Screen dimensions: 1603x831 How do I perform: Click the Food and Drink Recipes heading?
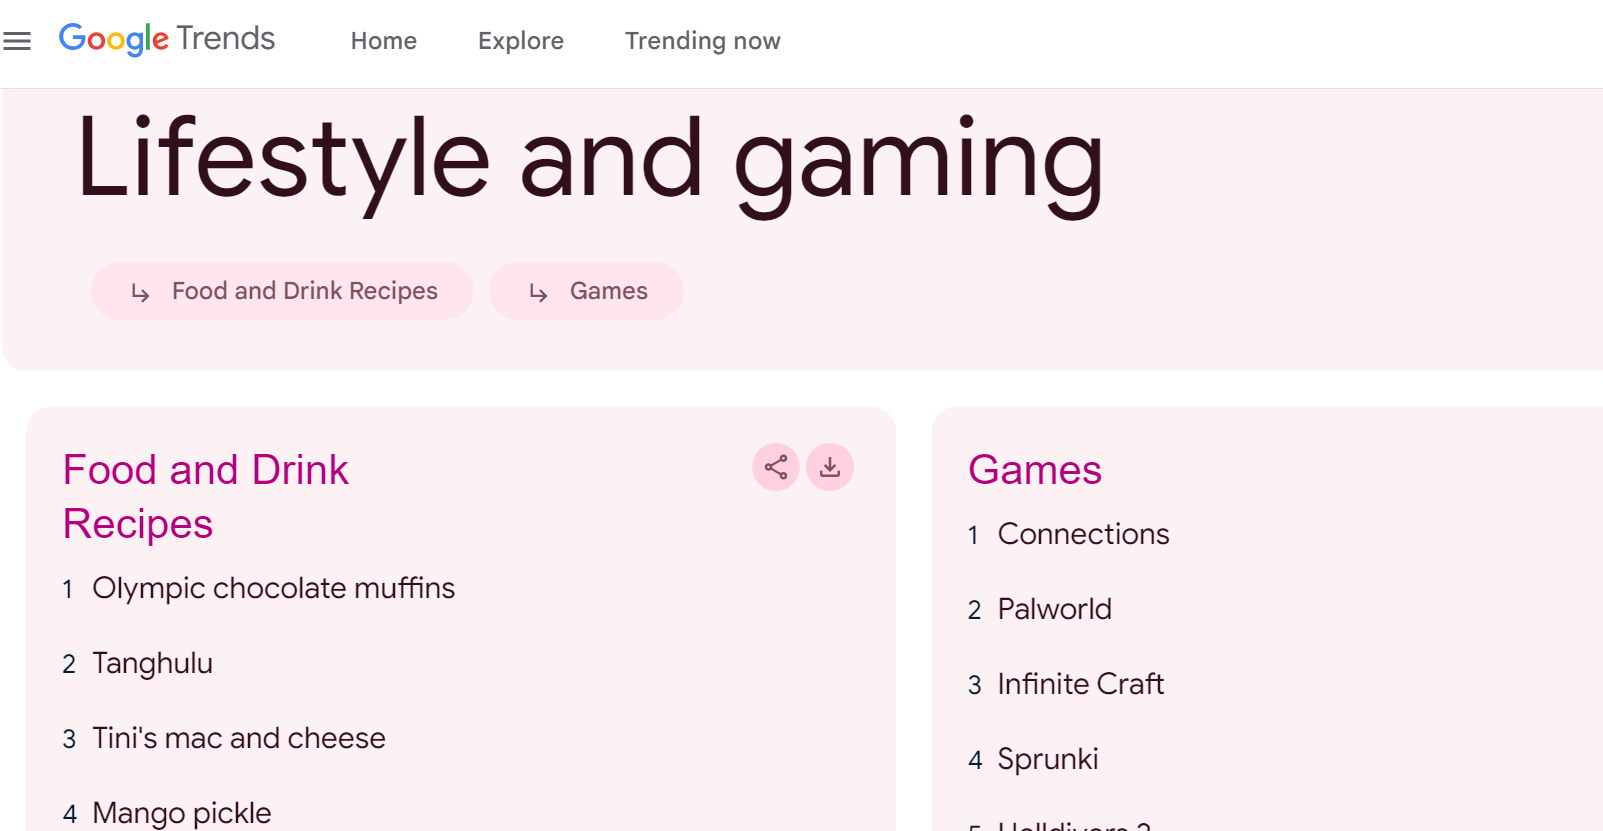206,497
